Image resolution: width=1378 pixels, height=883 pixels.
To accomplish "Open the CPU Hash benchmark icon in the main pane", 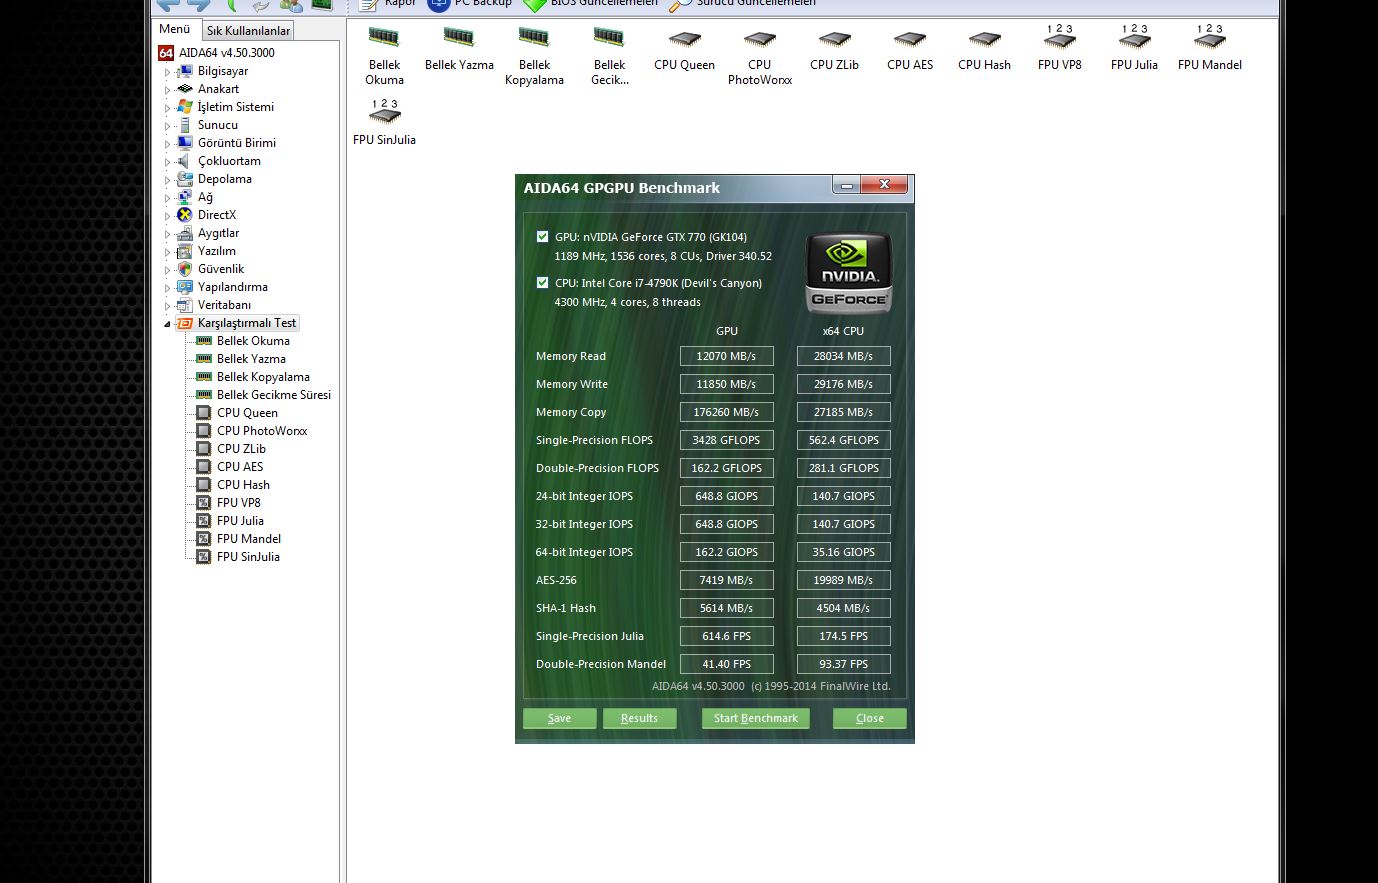I will 984,50.
